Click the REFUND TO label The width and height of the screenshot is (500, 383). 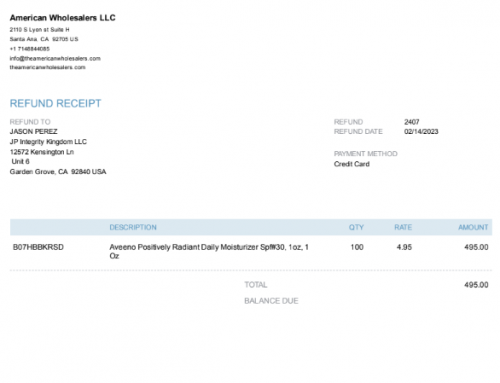(x=30, y=122)
